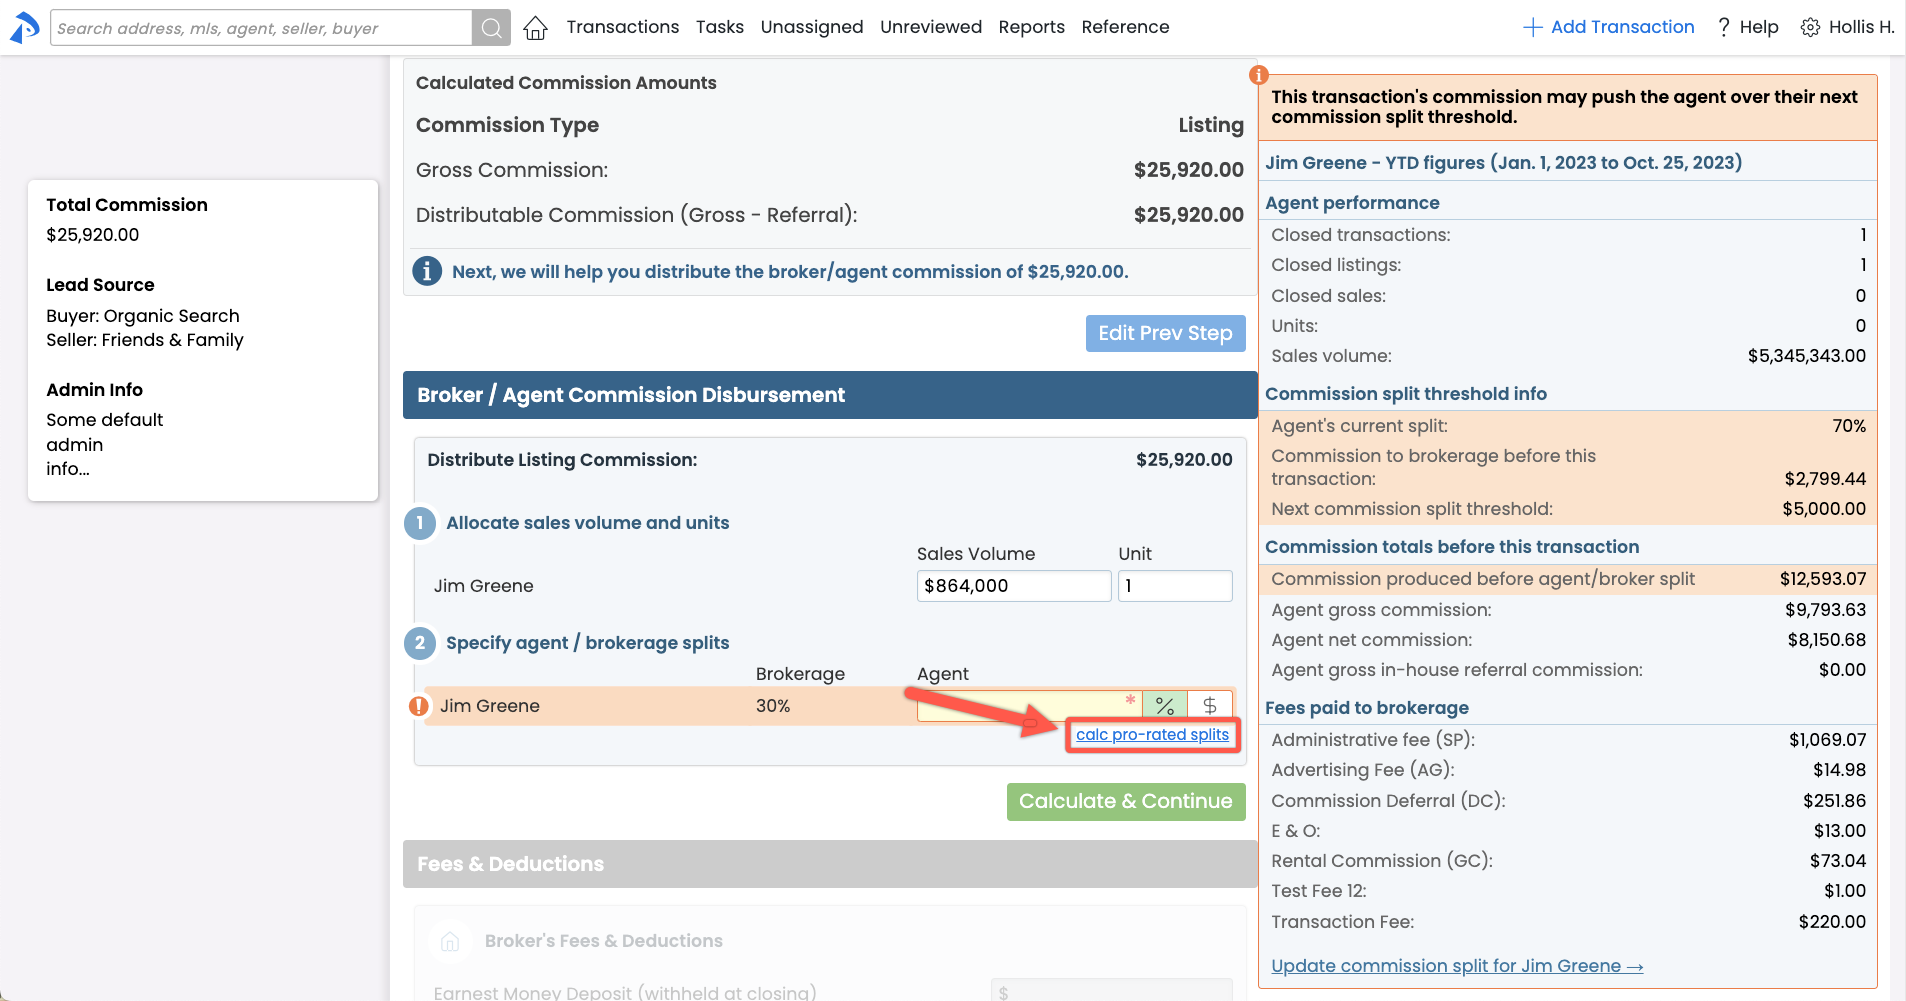The width and height of the screenshot is (1906, 1001).
Task: Focus the Sales Volume input field
Action: click(x=1013, y=586)
